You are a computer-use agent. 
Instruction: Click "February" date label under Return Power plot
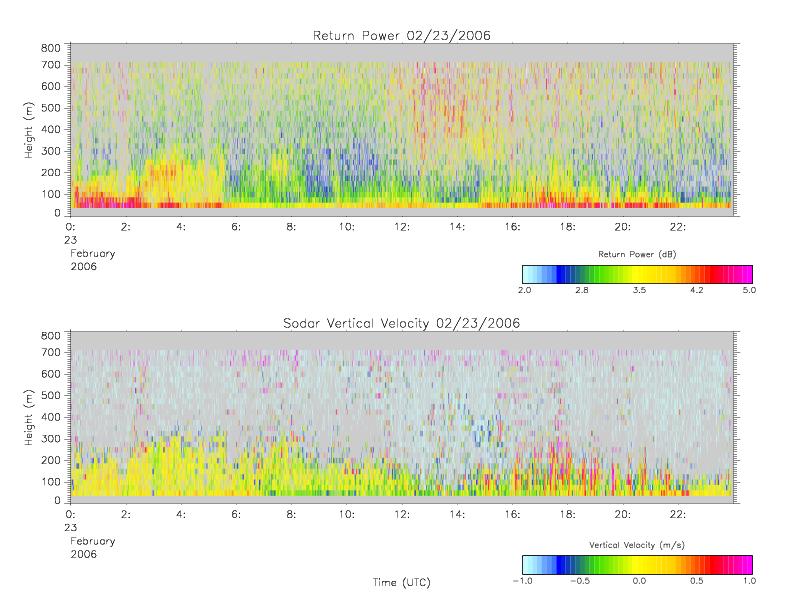(92, 254)
